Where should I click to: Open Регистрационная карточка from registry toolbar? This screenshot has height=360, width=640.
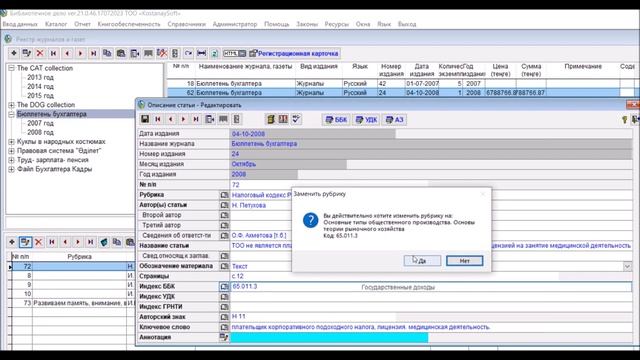coord(294,53)
